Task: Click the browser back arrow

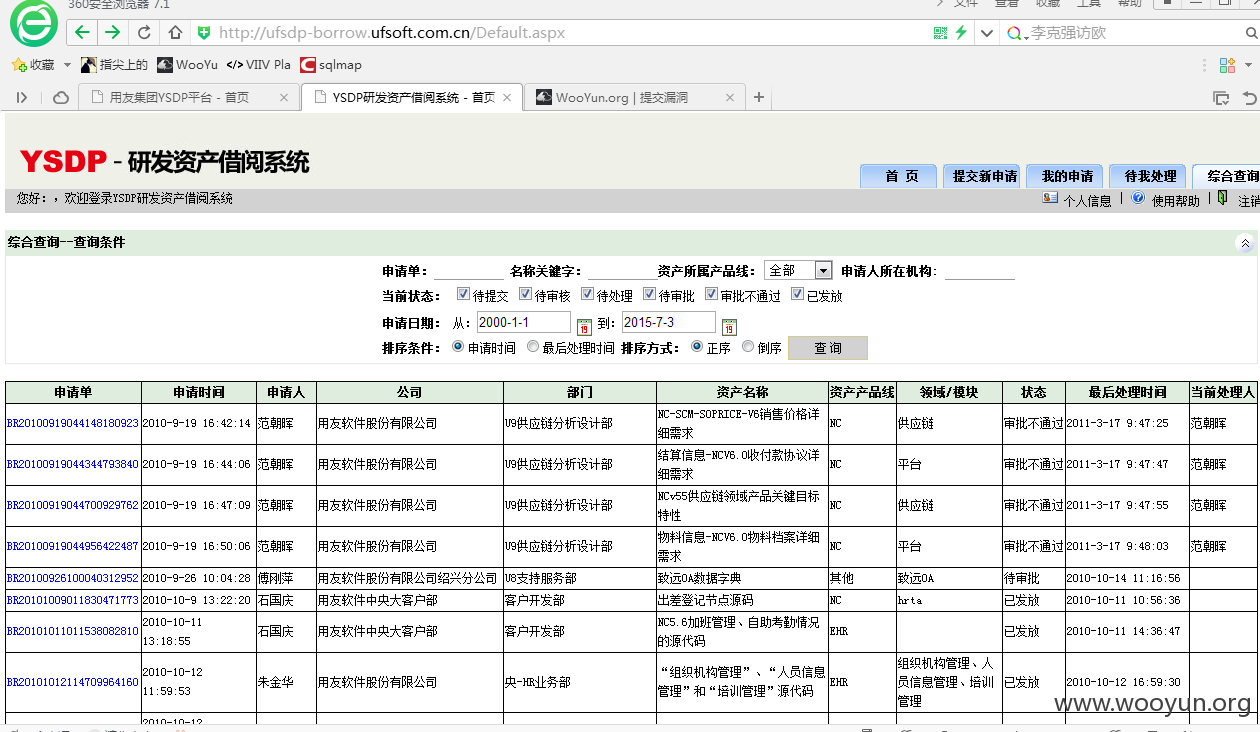Action: pos(83,32)
